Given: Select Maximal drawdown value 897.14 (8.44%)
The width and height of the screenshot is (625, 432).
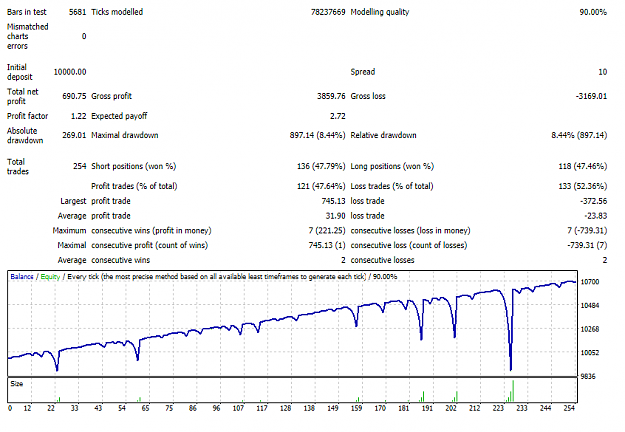Looking at the screenshot, I should click(x=317, y=135).
